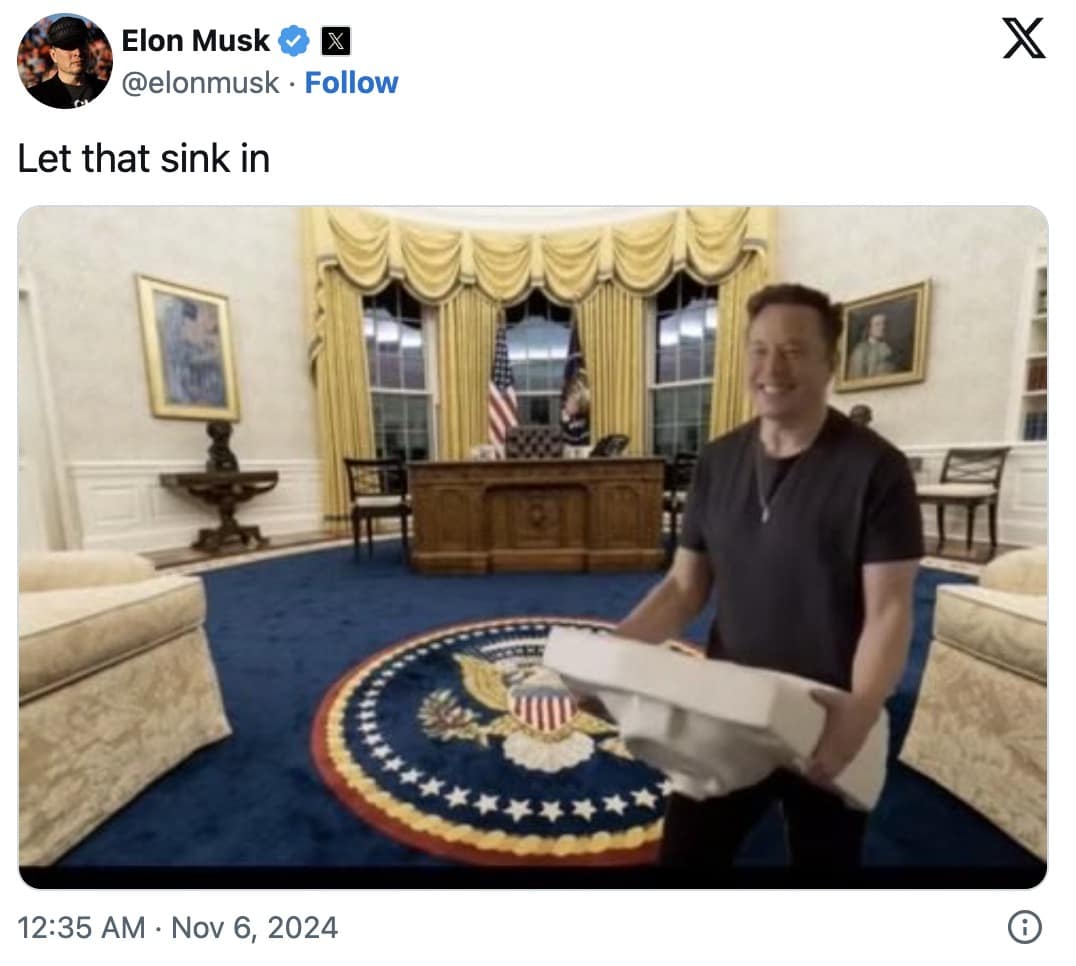
Task: Click the black X affiliation badge beside the name
Action: click(336, 41)
